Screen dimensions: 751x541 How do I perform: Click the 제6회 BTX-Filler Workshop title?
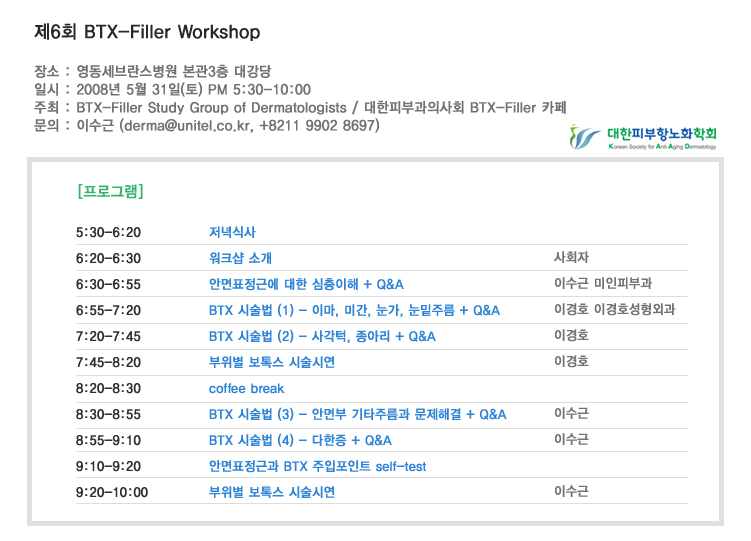click(147, 33)
